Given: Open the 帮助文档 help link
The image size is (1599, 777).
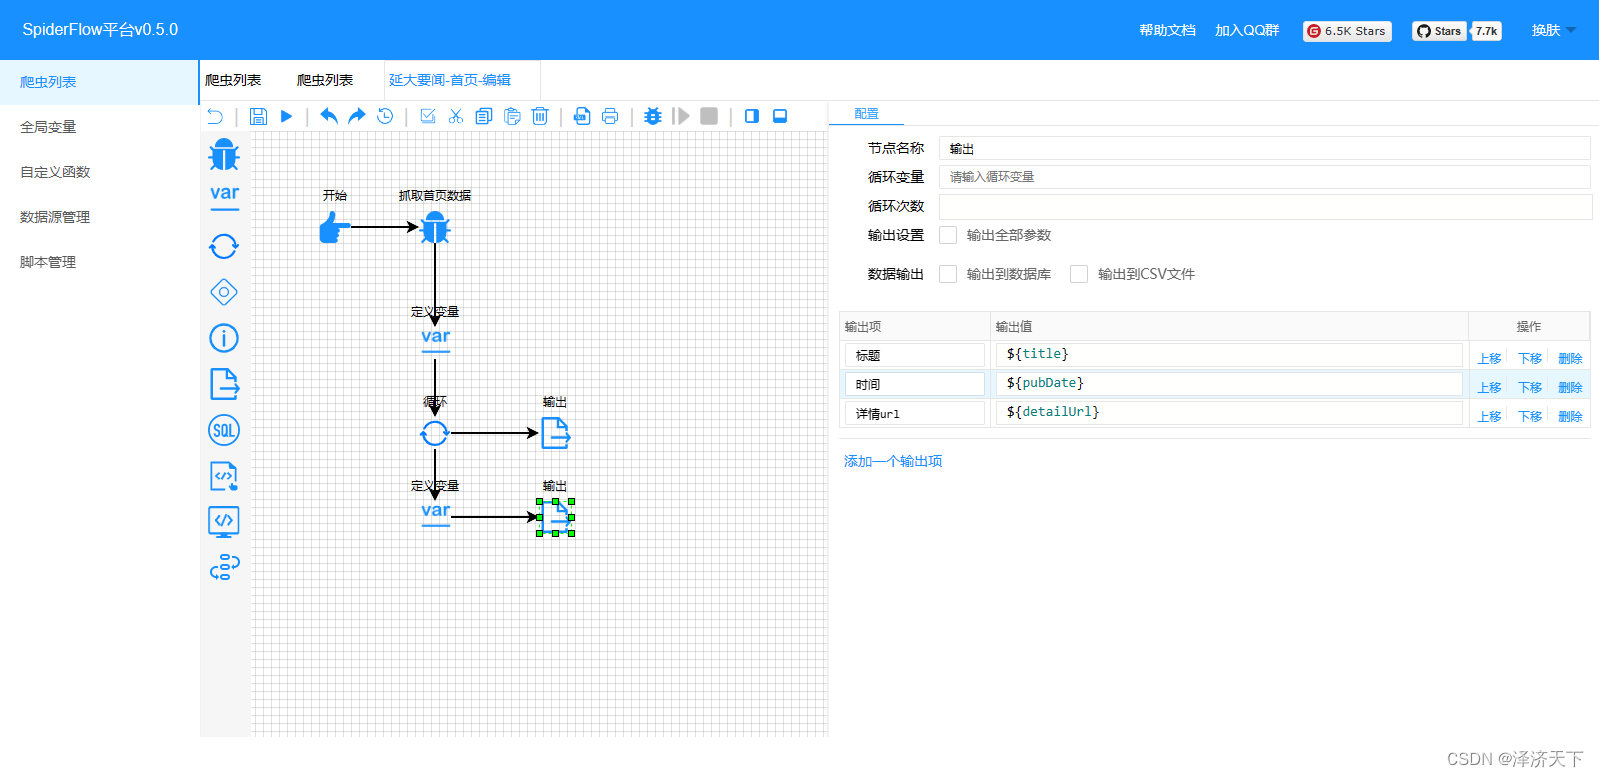Looking at the screenshot, I should (1167, 30).
